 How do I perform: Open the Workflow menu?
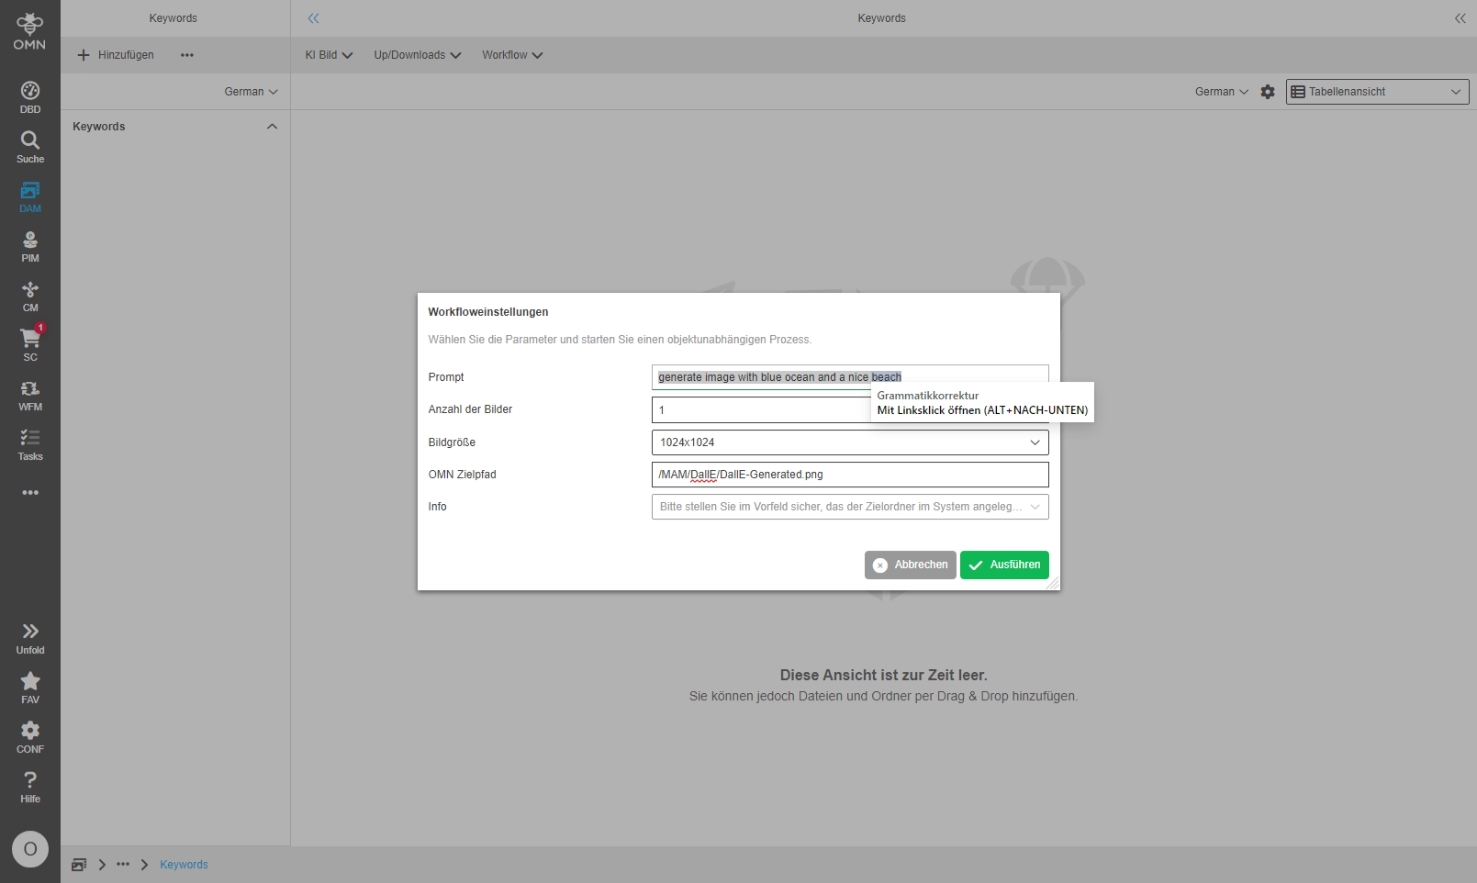coord(512,55)
